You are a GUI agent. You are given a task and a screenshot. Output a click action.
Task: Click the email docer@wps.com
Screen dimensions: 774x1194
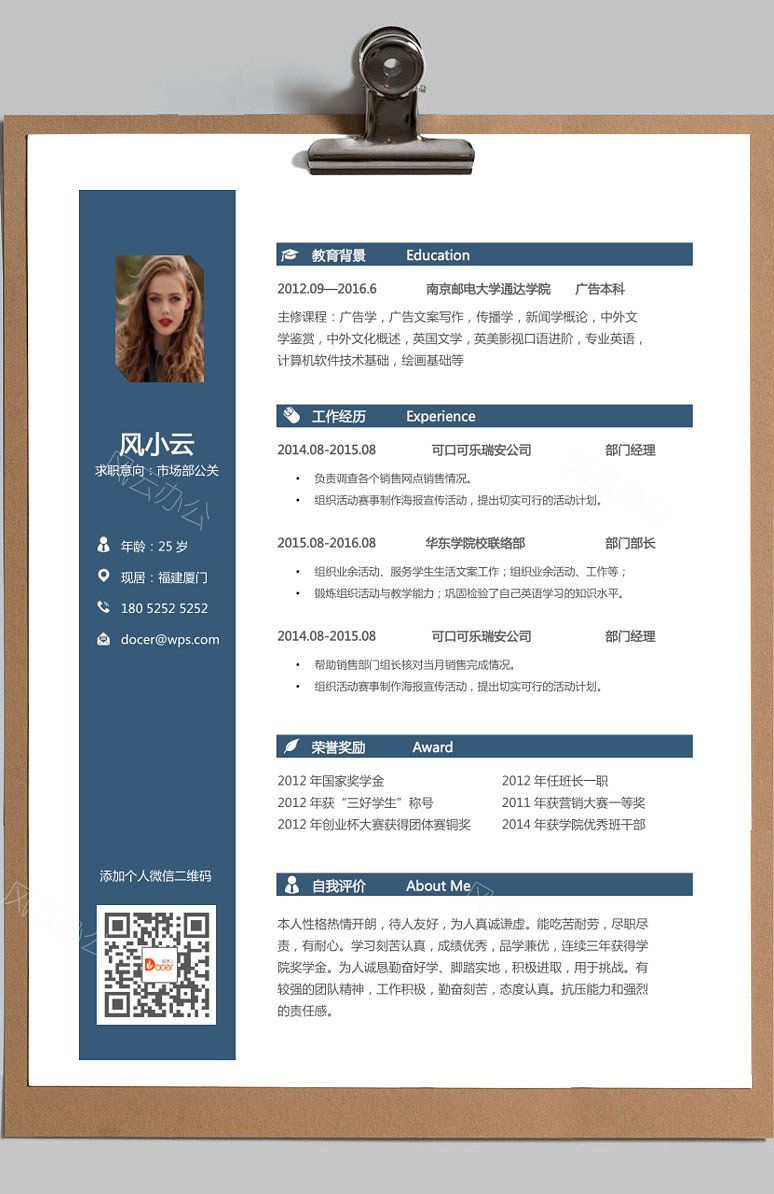tap(170, 640)
